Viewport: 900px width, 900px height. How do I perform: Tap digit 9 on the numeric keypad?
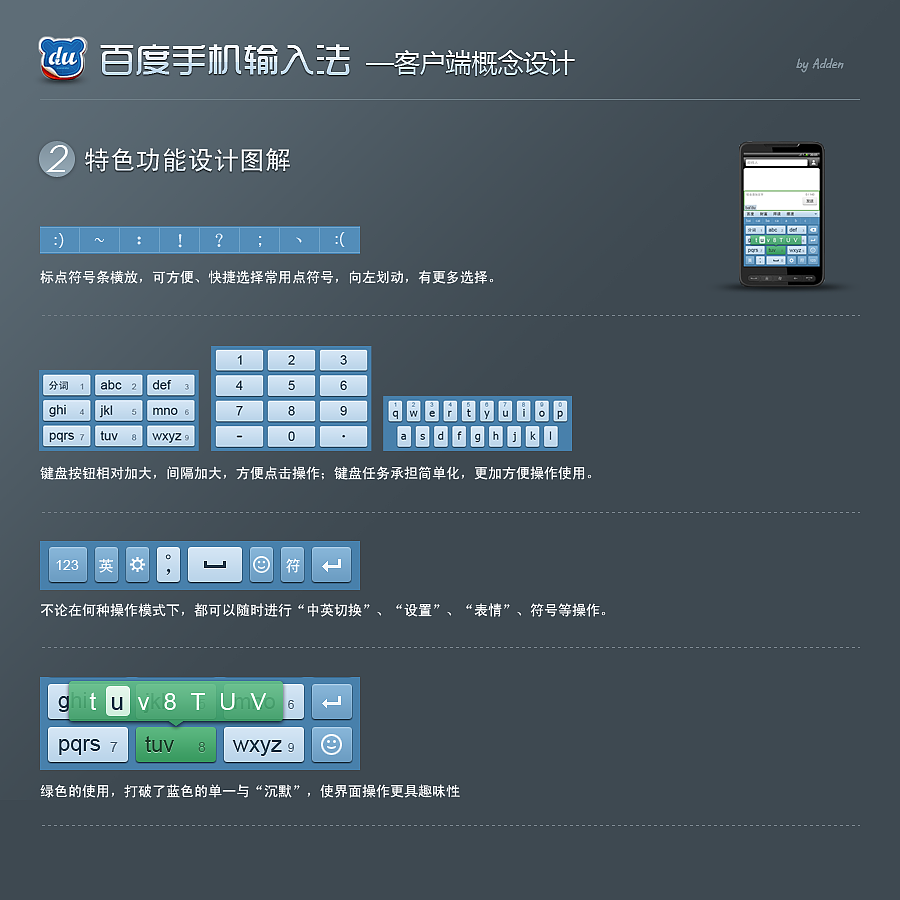click(x=343, y=411)
